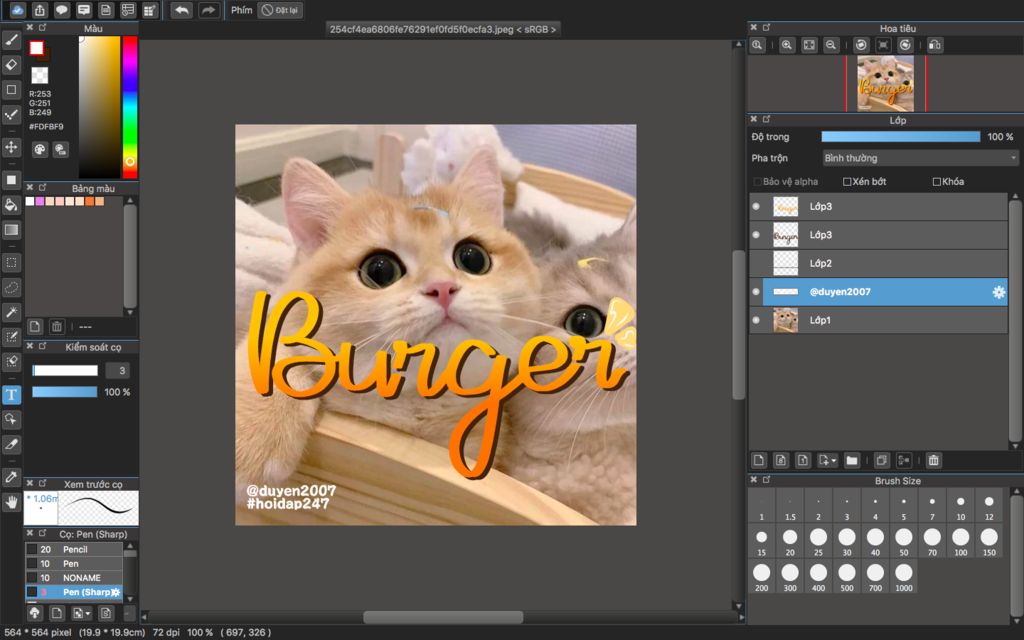Image resolution: width=1024 pixels, height=640 pixels.
Task: Choose brush size 12
Action: [989, 506]
